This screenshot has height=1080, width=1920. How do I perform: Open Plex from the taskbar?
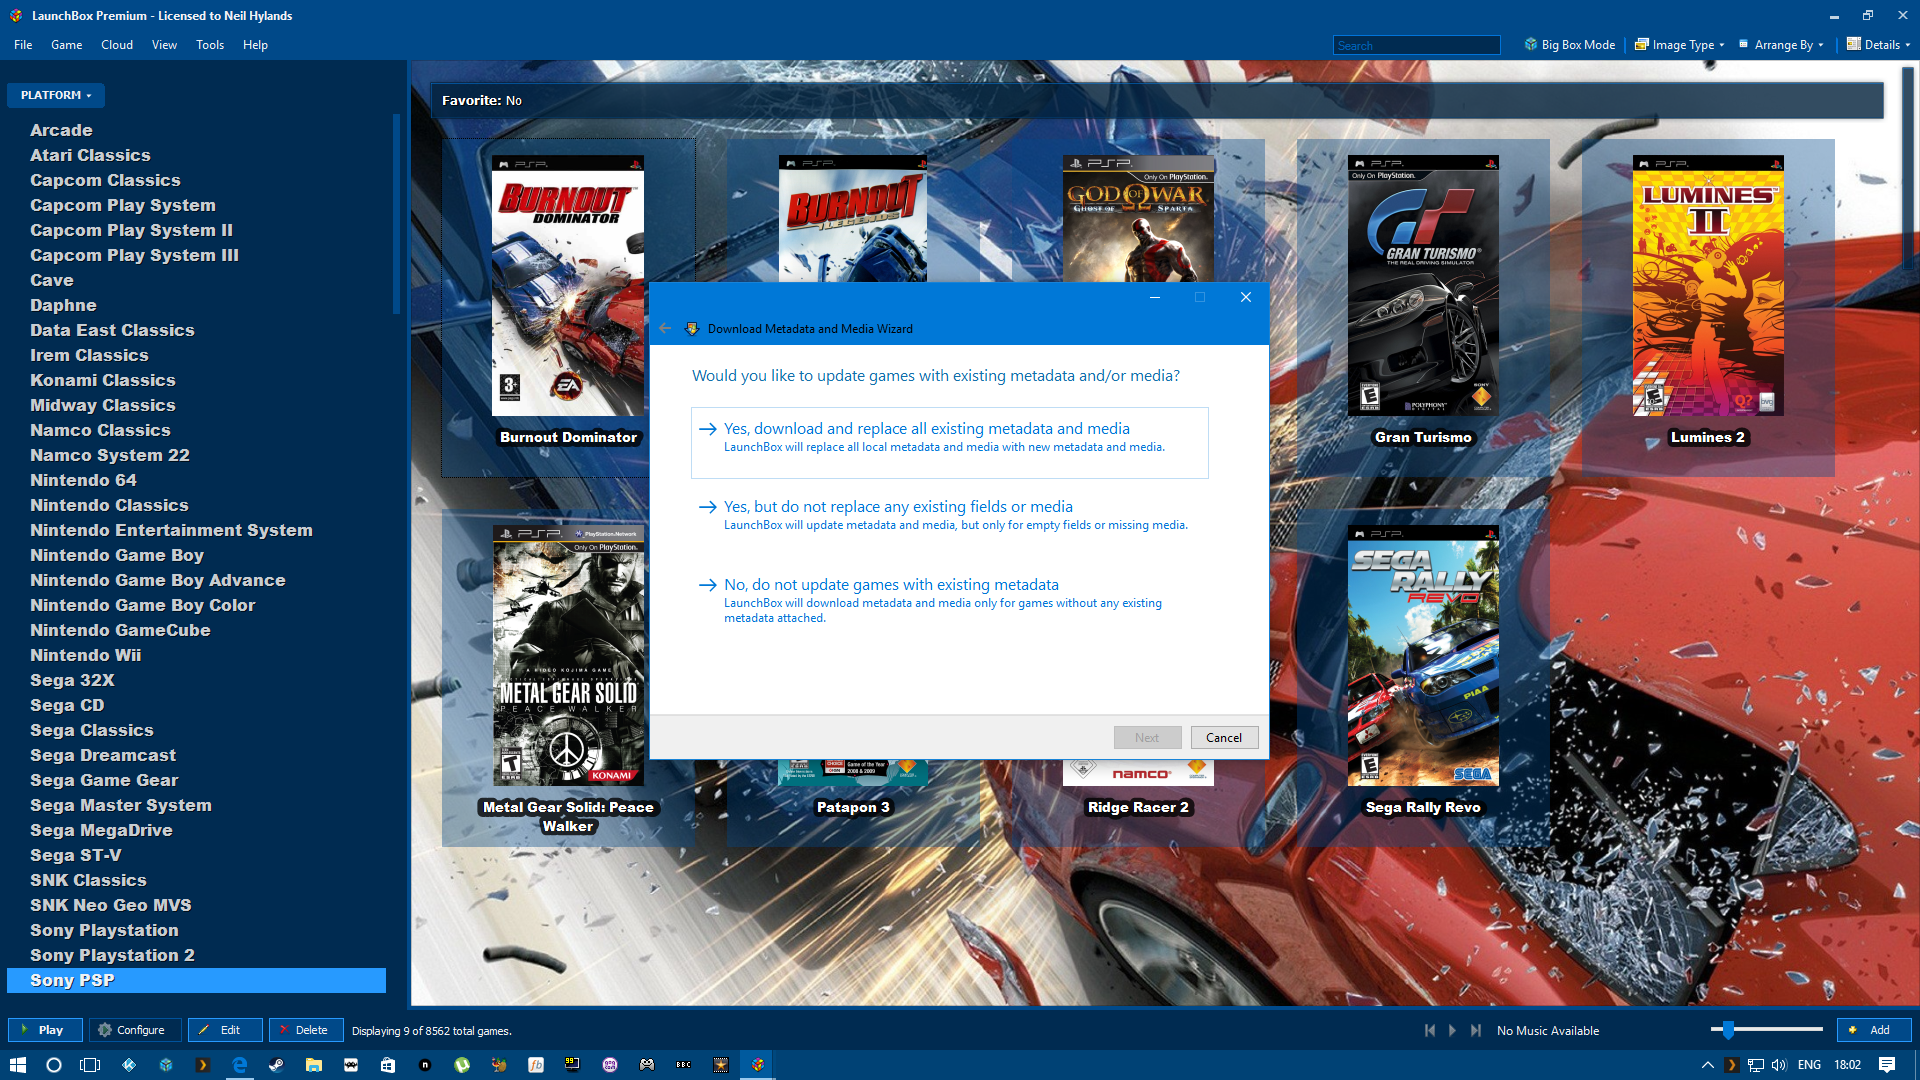pos(202,1065)
